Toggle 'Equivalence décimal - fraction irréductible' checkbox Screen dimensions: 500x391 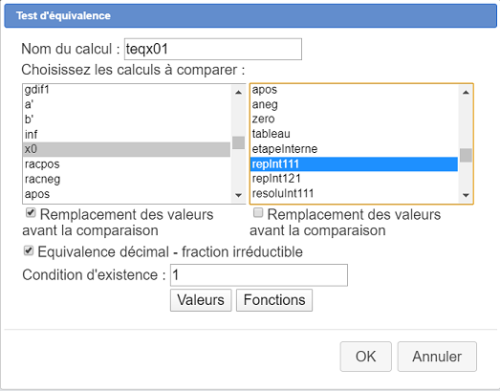tap(29, 250)
